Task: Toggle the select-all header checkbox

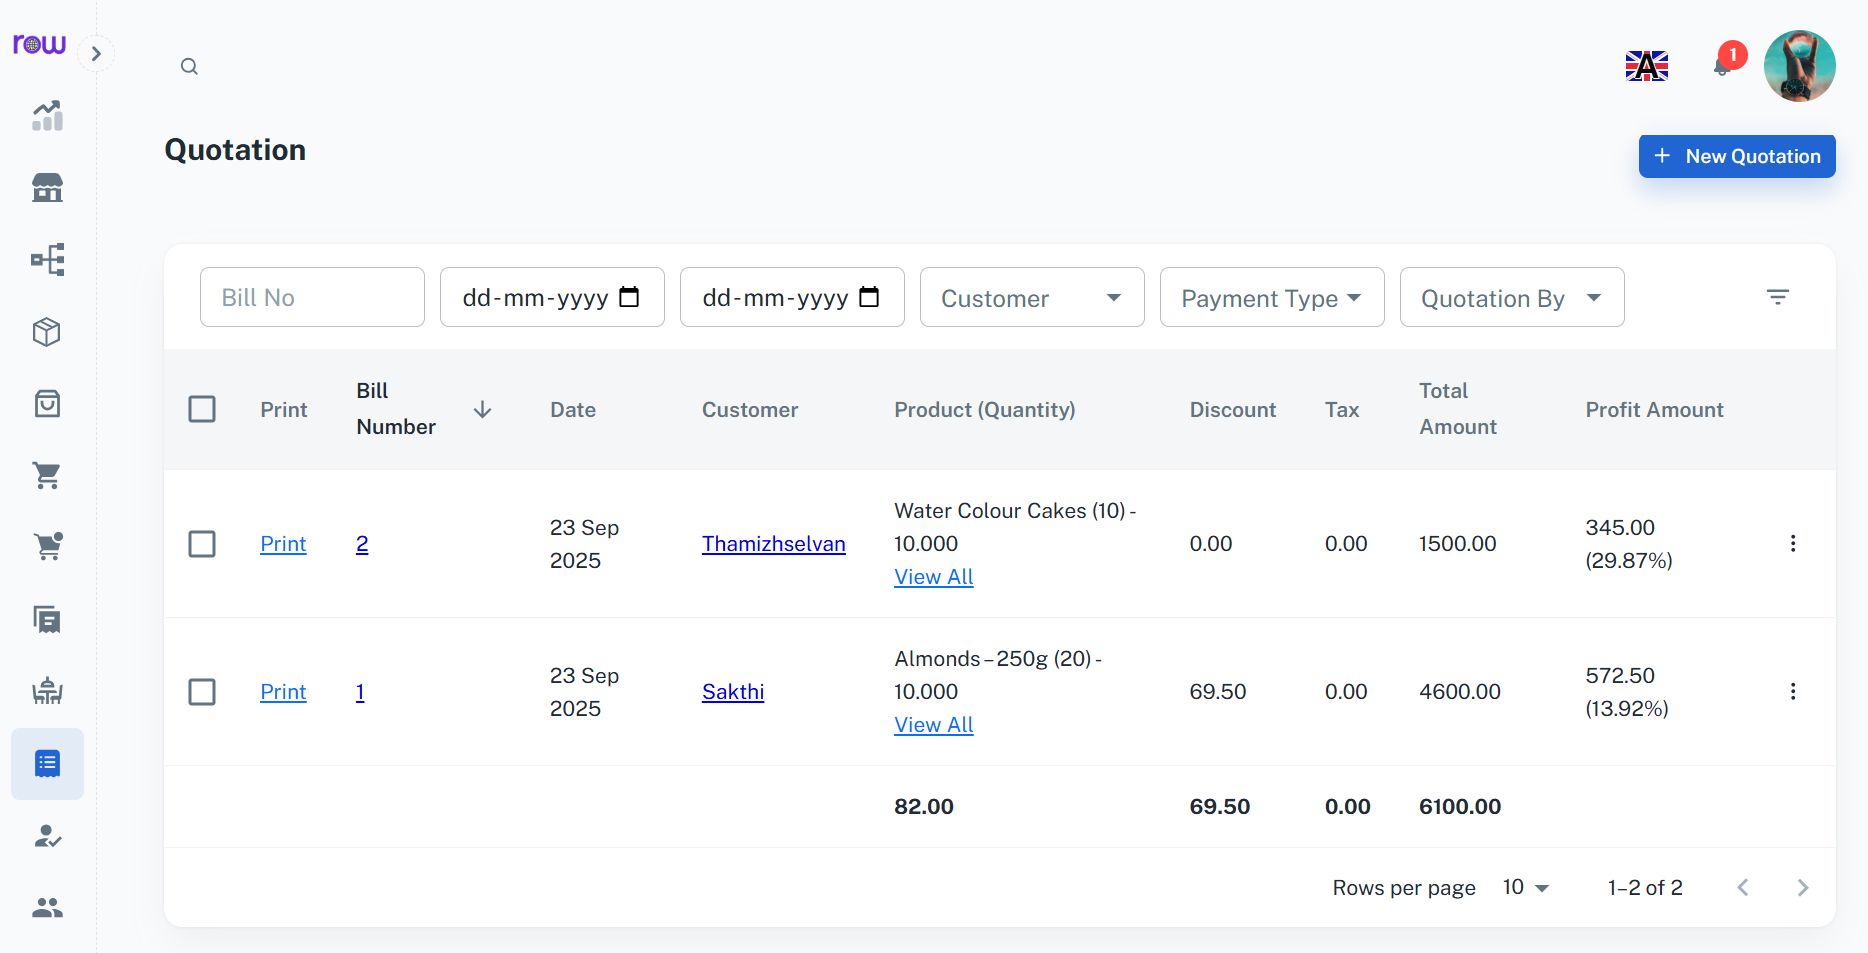Action: point(202,409)
